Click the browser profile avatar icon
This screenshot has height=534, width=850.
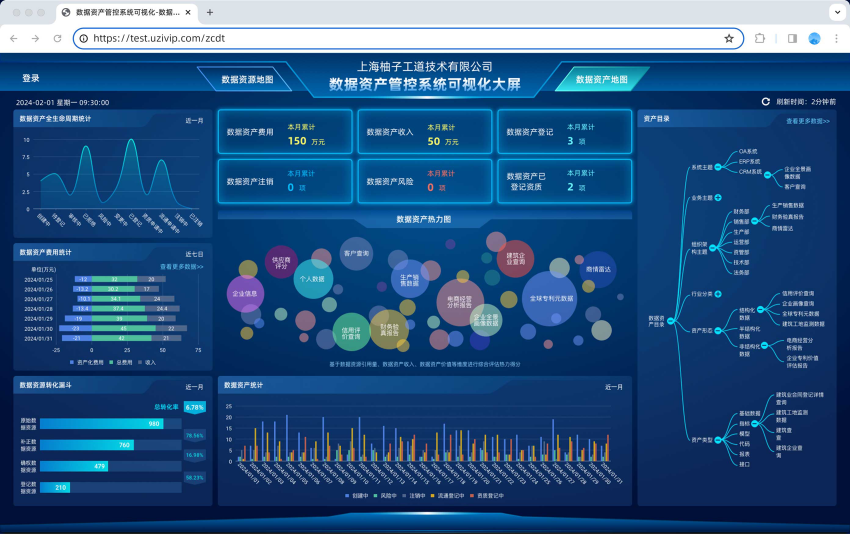pyautogui.click(x=814, y=38)
